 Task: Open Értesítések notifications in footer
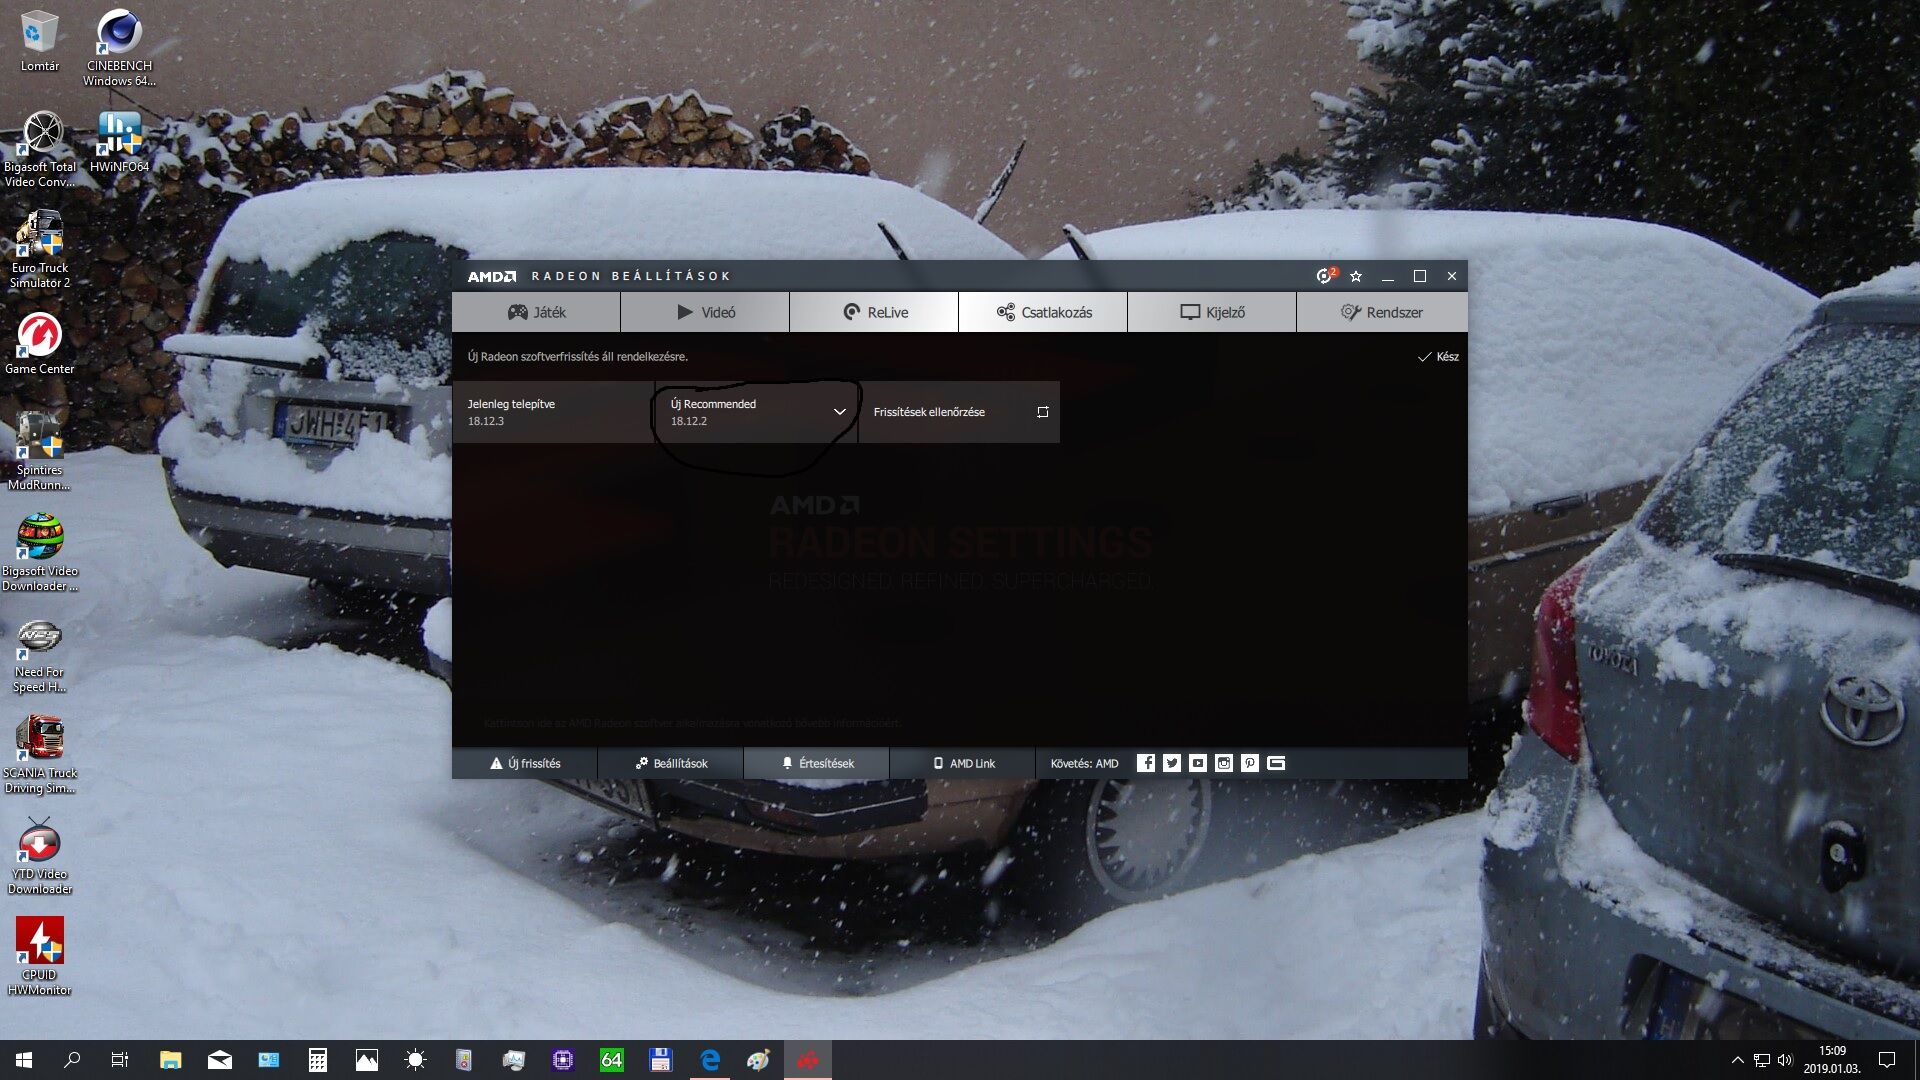(x=817, y=763)
